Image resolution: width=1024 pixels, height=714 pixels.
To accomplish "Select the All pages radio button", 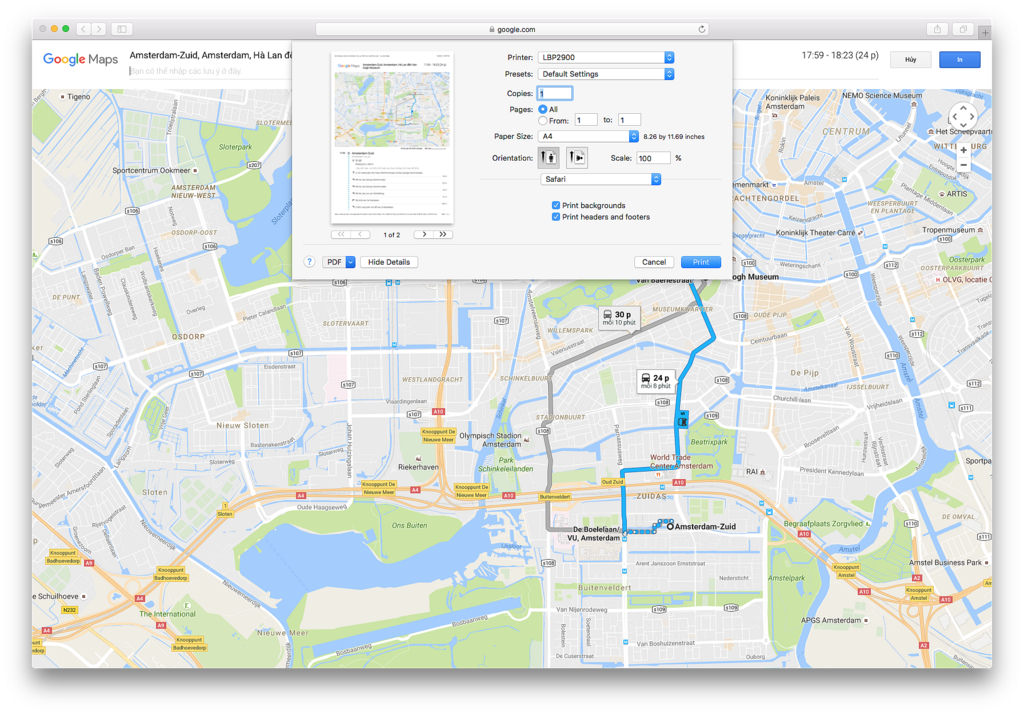I will (543, 109).
